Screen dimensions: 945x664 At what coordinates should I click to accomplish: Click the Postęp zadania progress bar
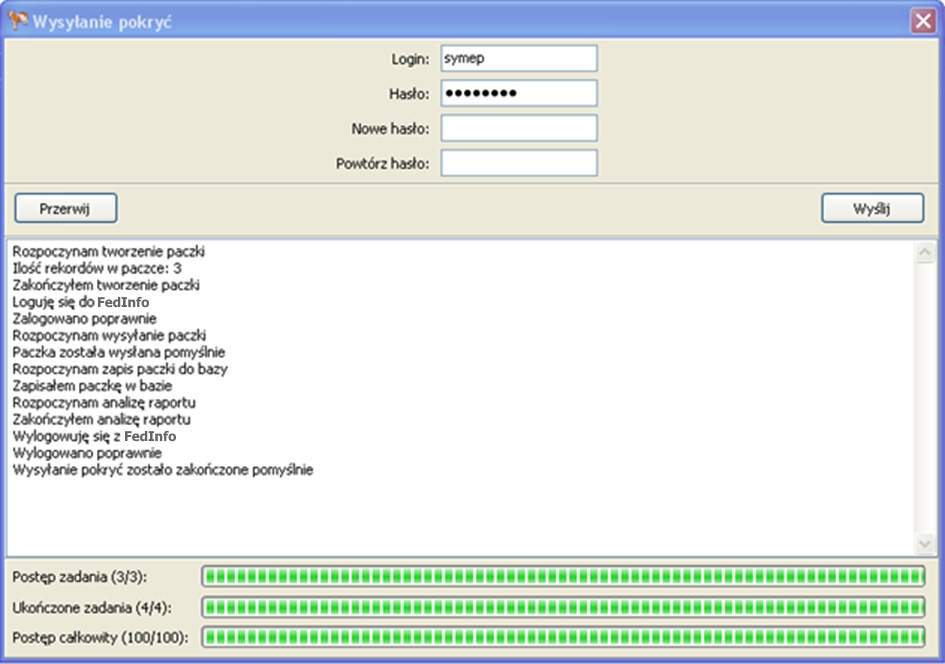click(x=563, y=576)
